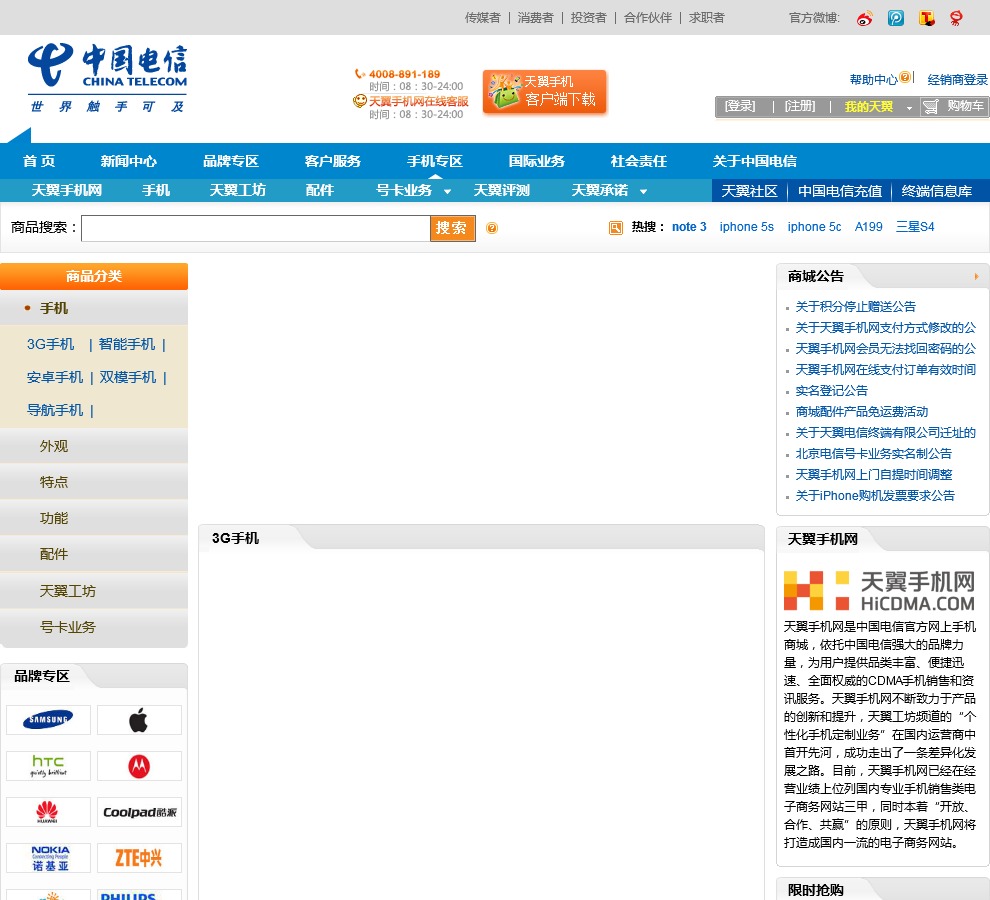Expand the 我的天翼 dropdown arrow
This screenshot has height=900, width=990.
(x=909, y=108)
